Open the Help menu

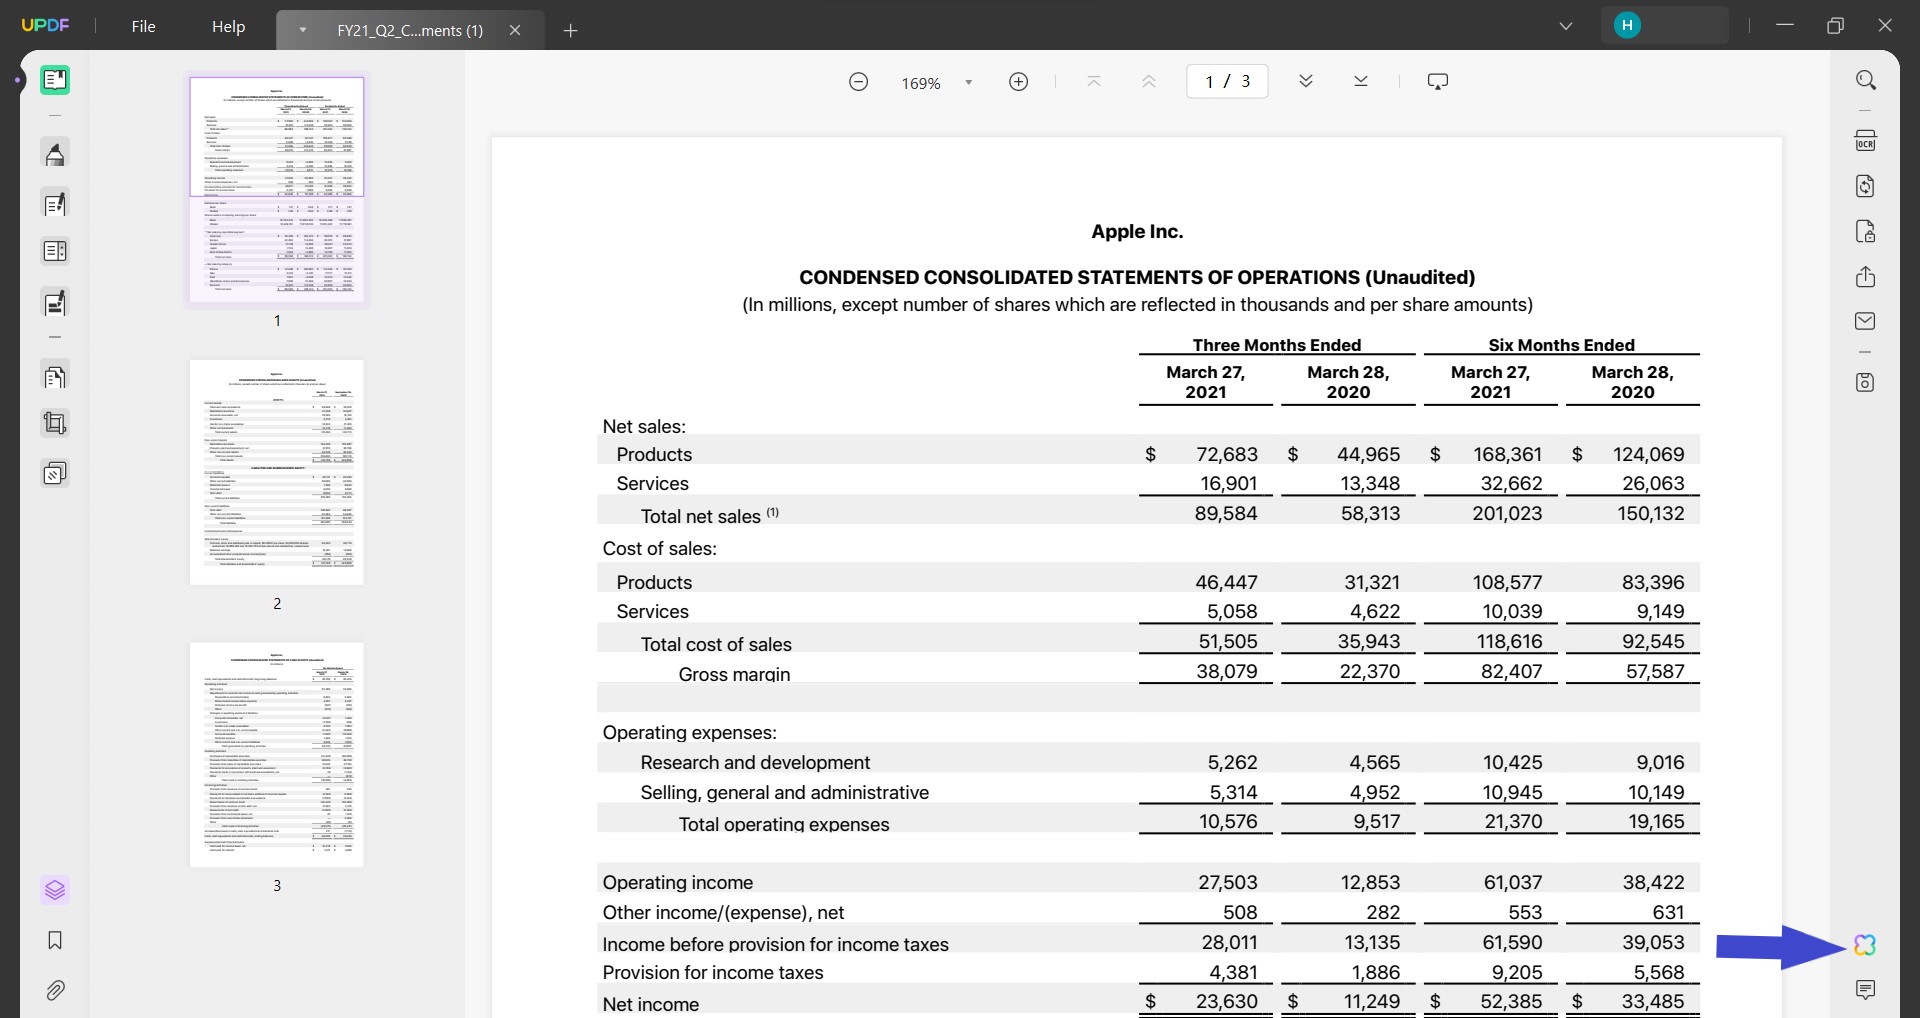[228, 26]
